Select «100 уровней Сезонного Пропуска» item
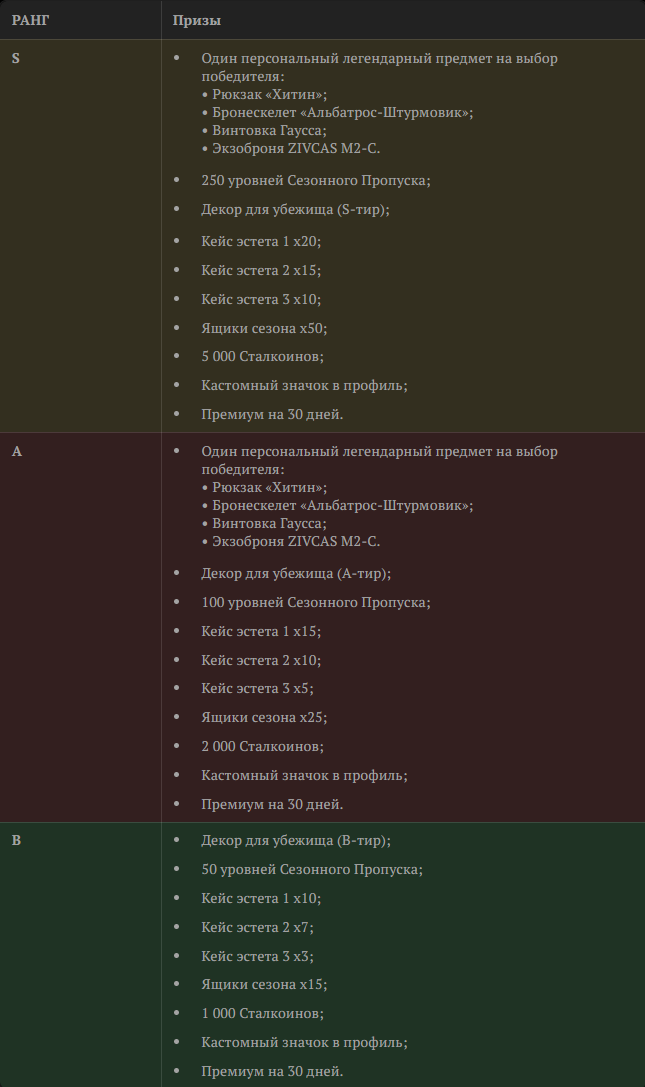The image size is (645, 1087). 301,602
